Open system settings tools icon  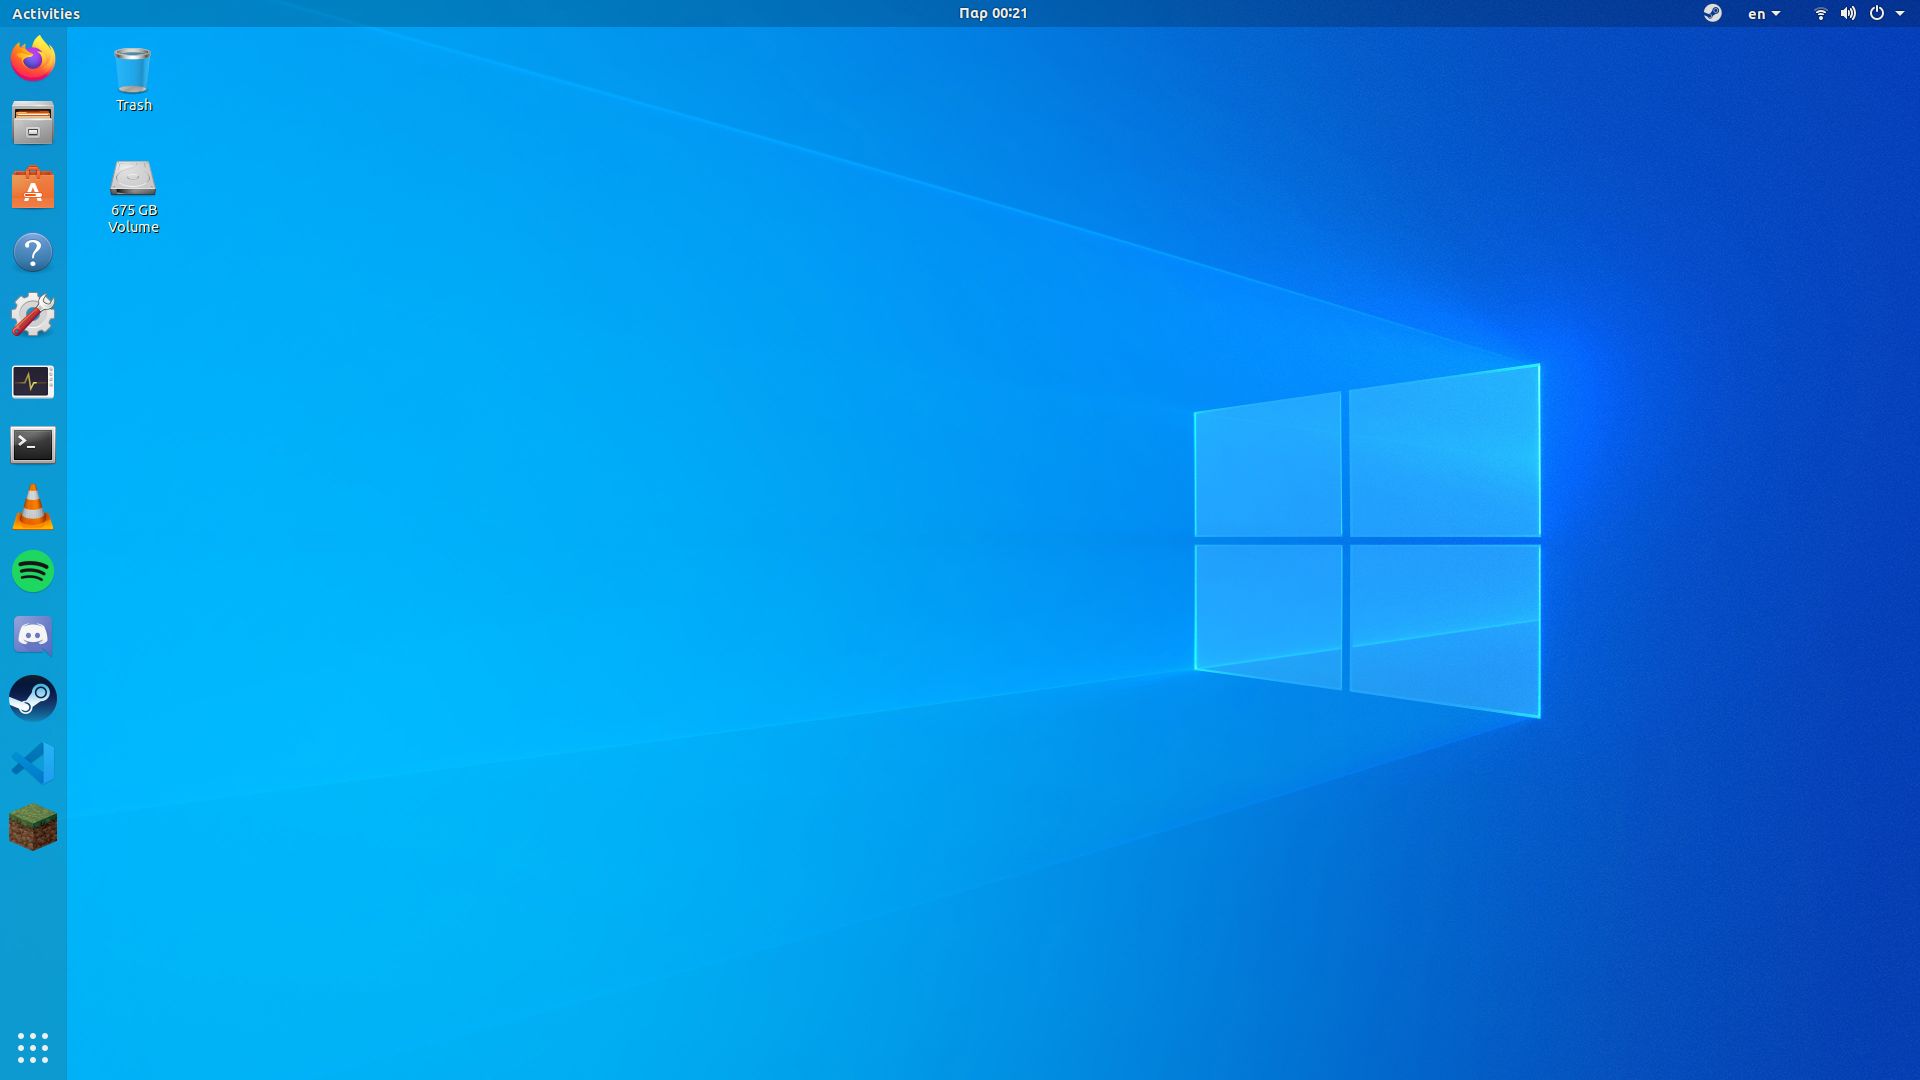pyautogui.click(x=33, y=316)
